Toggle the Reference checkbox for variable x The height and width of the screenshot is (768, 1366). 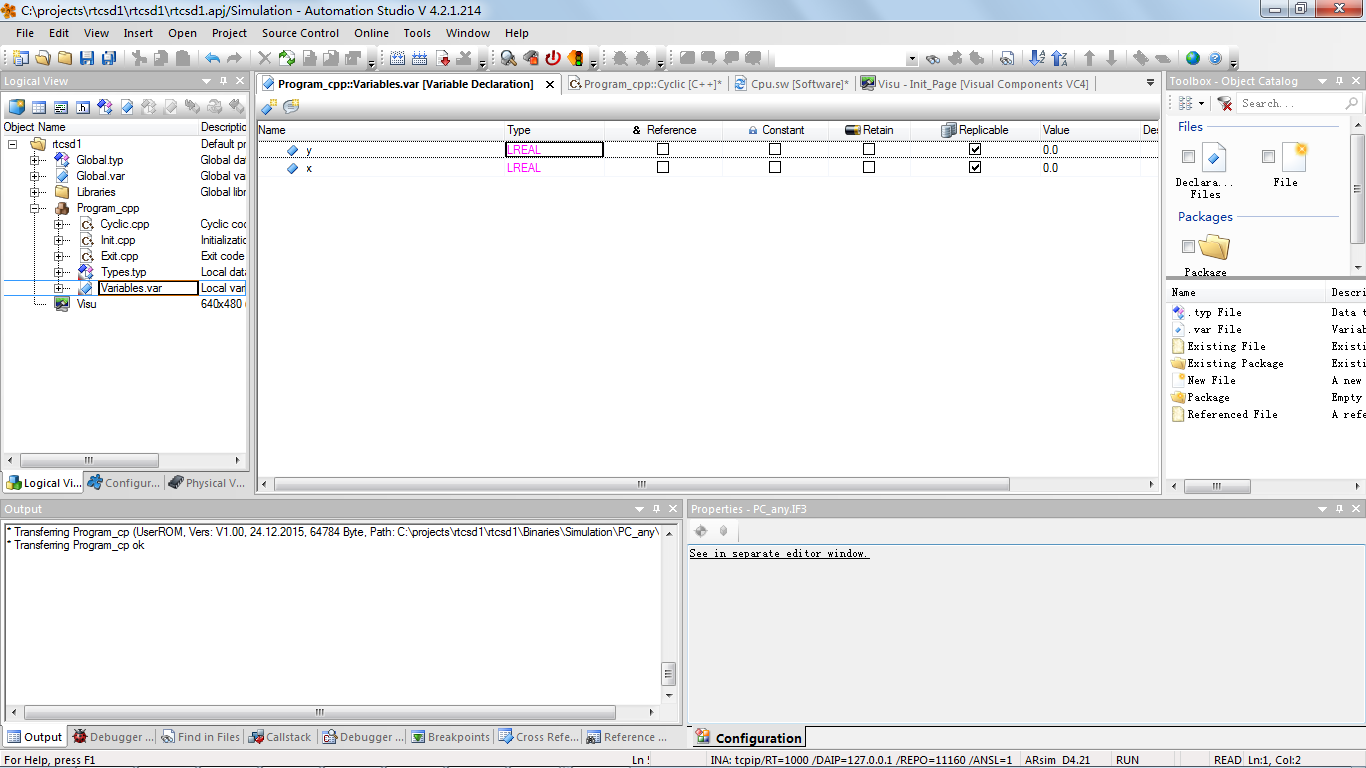click(x=663, y=167)
